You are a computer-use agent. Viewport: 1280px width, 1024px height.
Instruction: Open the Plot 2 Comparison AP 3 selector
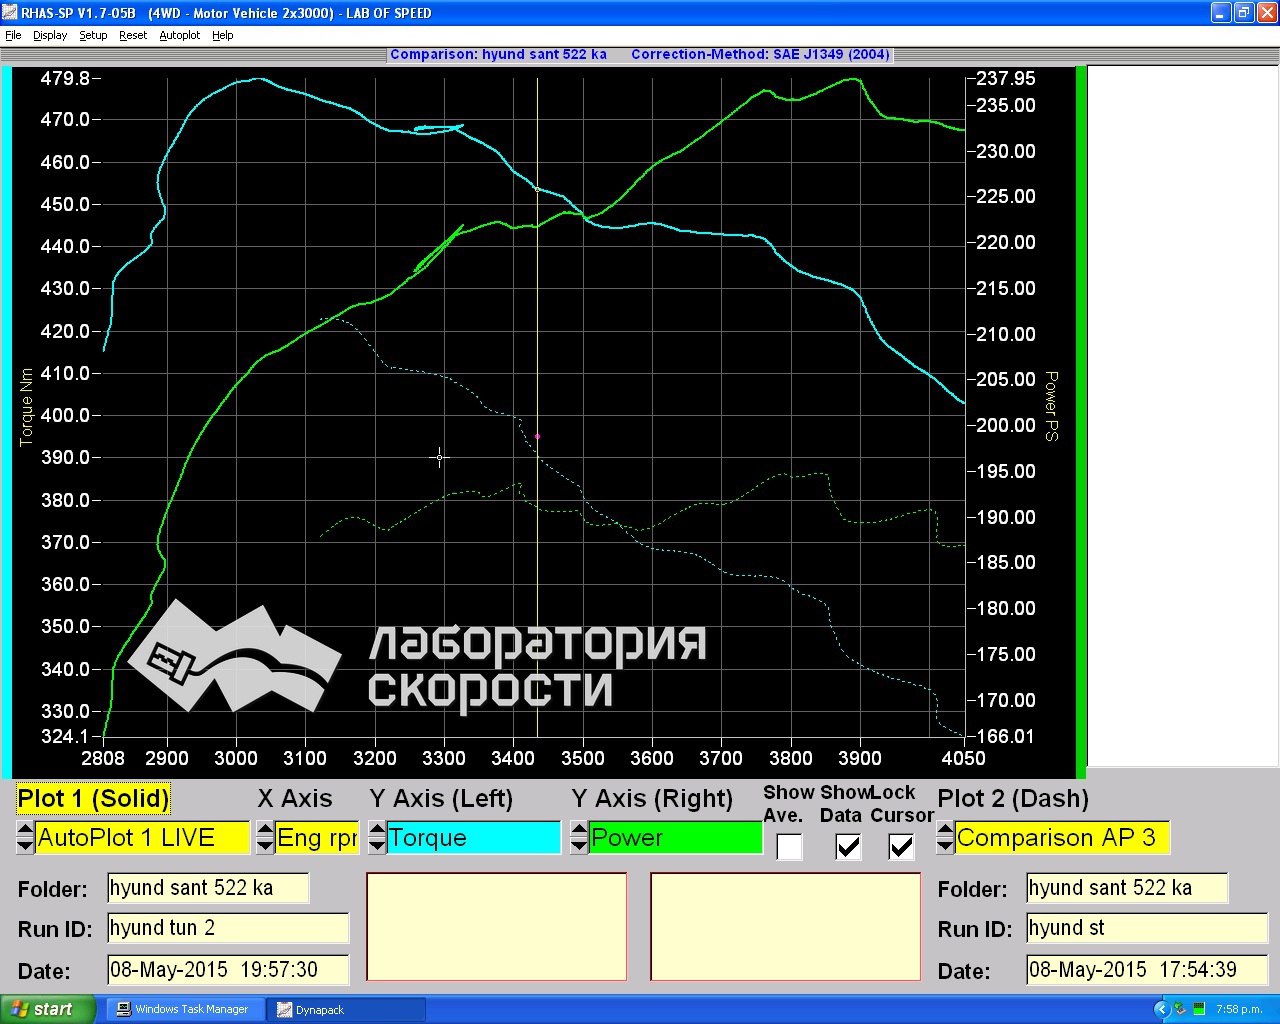(x=1061, y=838)
